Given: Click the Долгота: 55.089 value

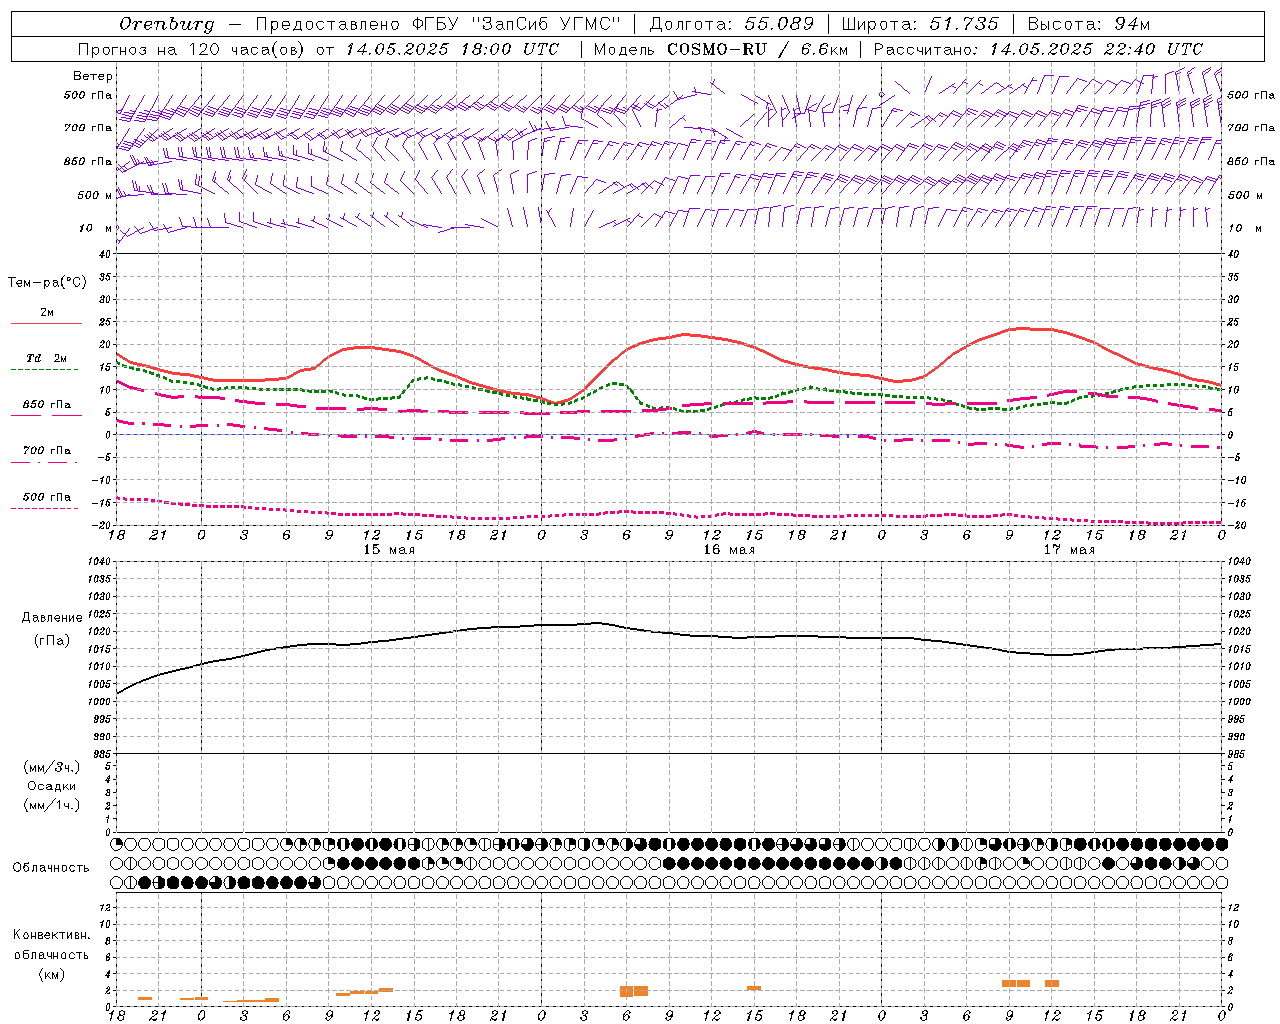Looking at the screenshot, I should click(x=732, y=24).
